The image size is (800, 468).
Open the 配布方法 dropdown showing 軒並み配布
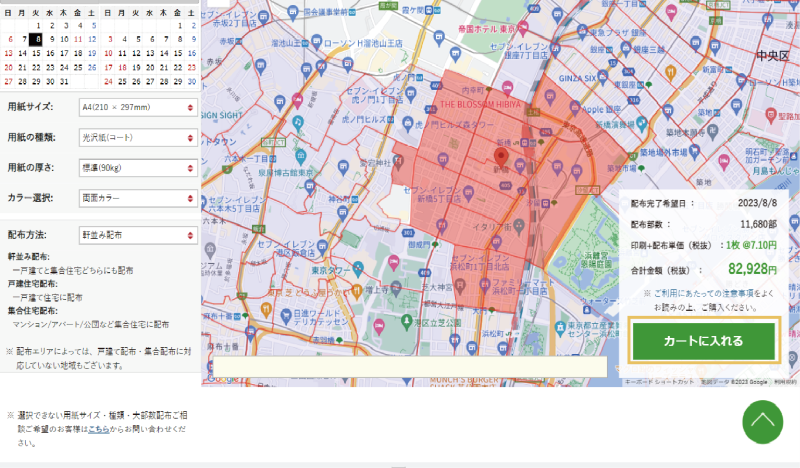coord(138,235)
